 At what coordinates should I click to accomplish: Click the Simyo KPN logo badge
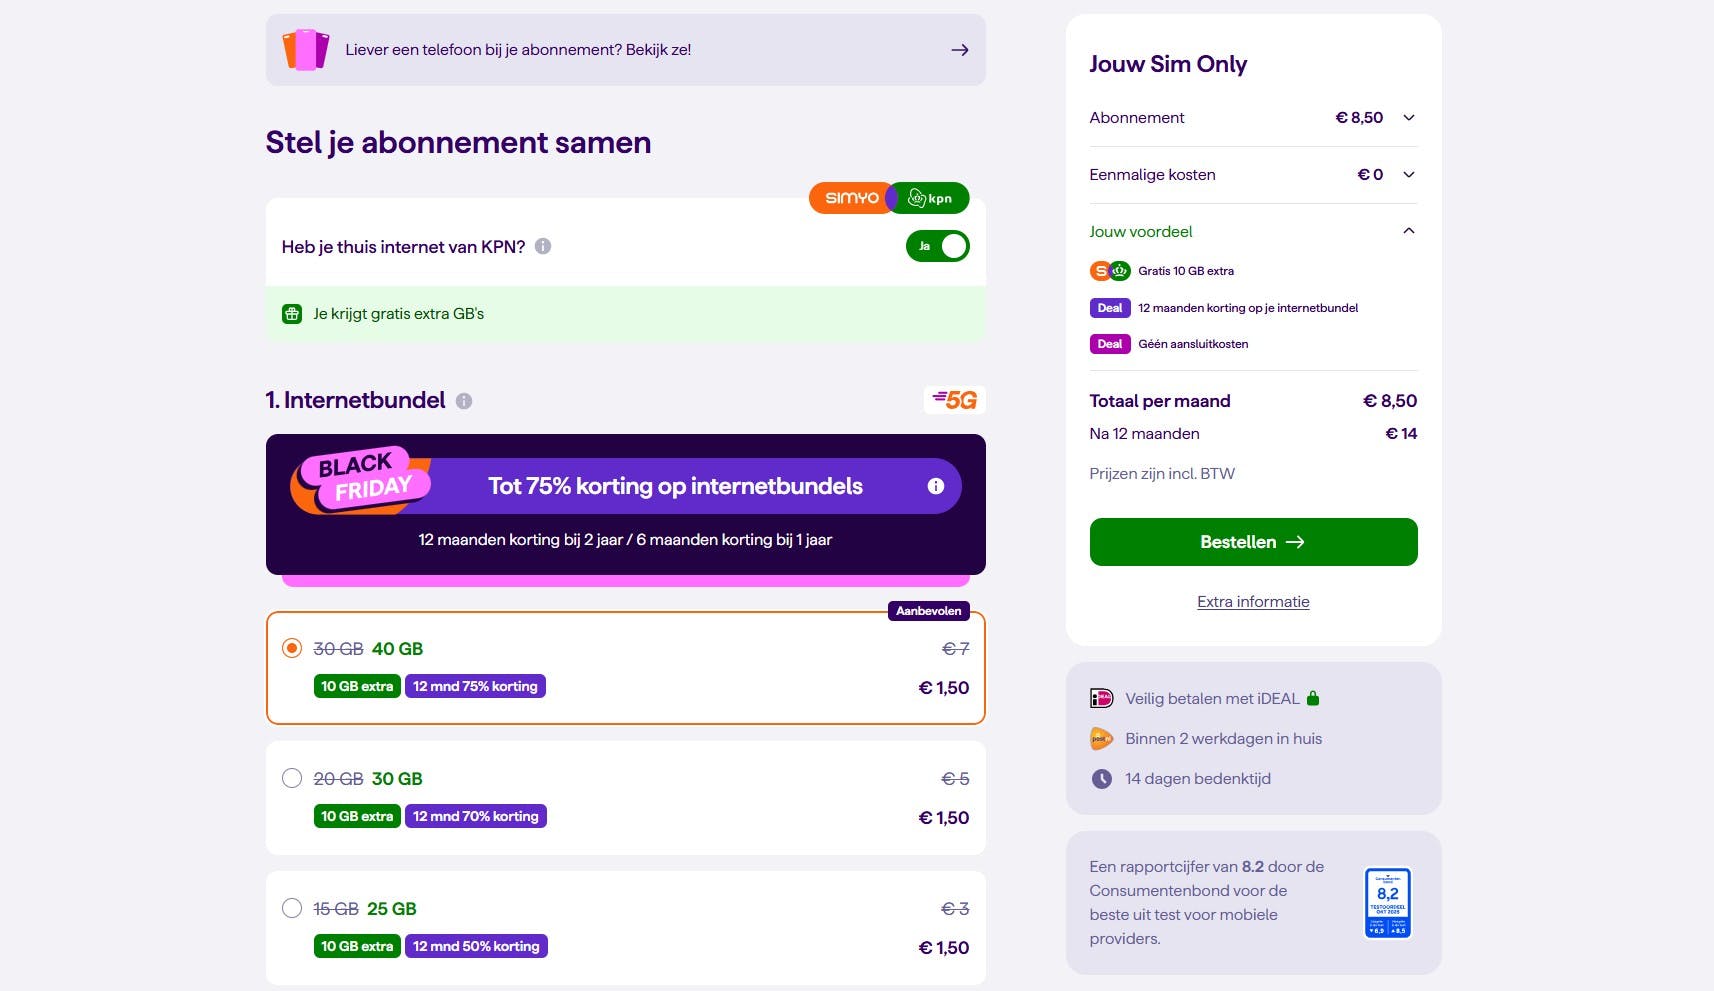889,198
